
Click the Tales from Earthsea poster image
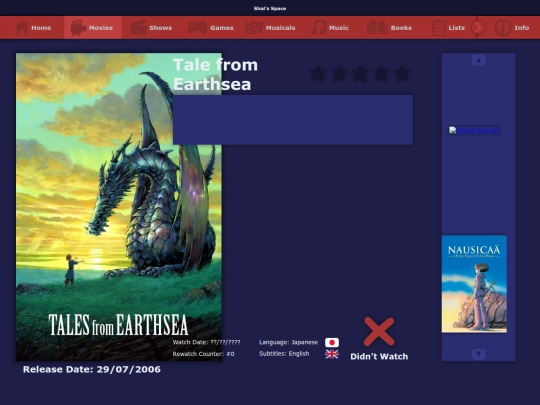119,207
